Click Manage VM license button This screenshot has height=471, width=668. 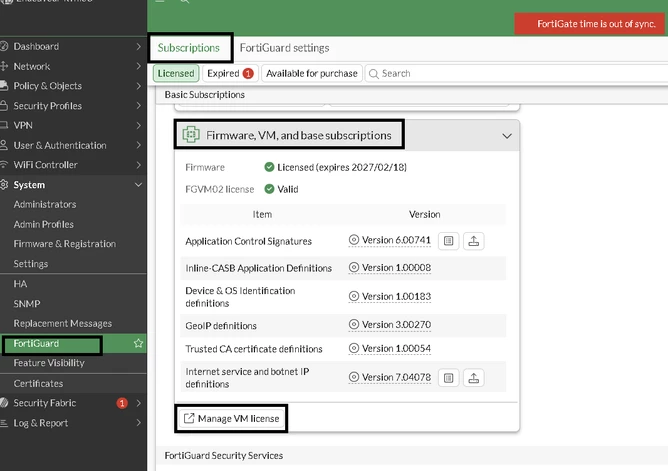click(x=231, y=419)
